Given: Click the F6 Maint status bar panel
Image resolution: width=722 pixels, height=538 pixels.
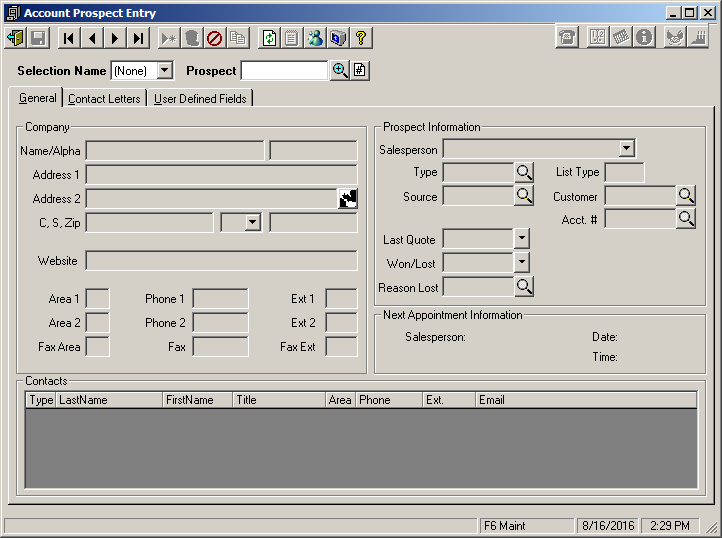Looking at the screenshot, I should pos(526,526).
